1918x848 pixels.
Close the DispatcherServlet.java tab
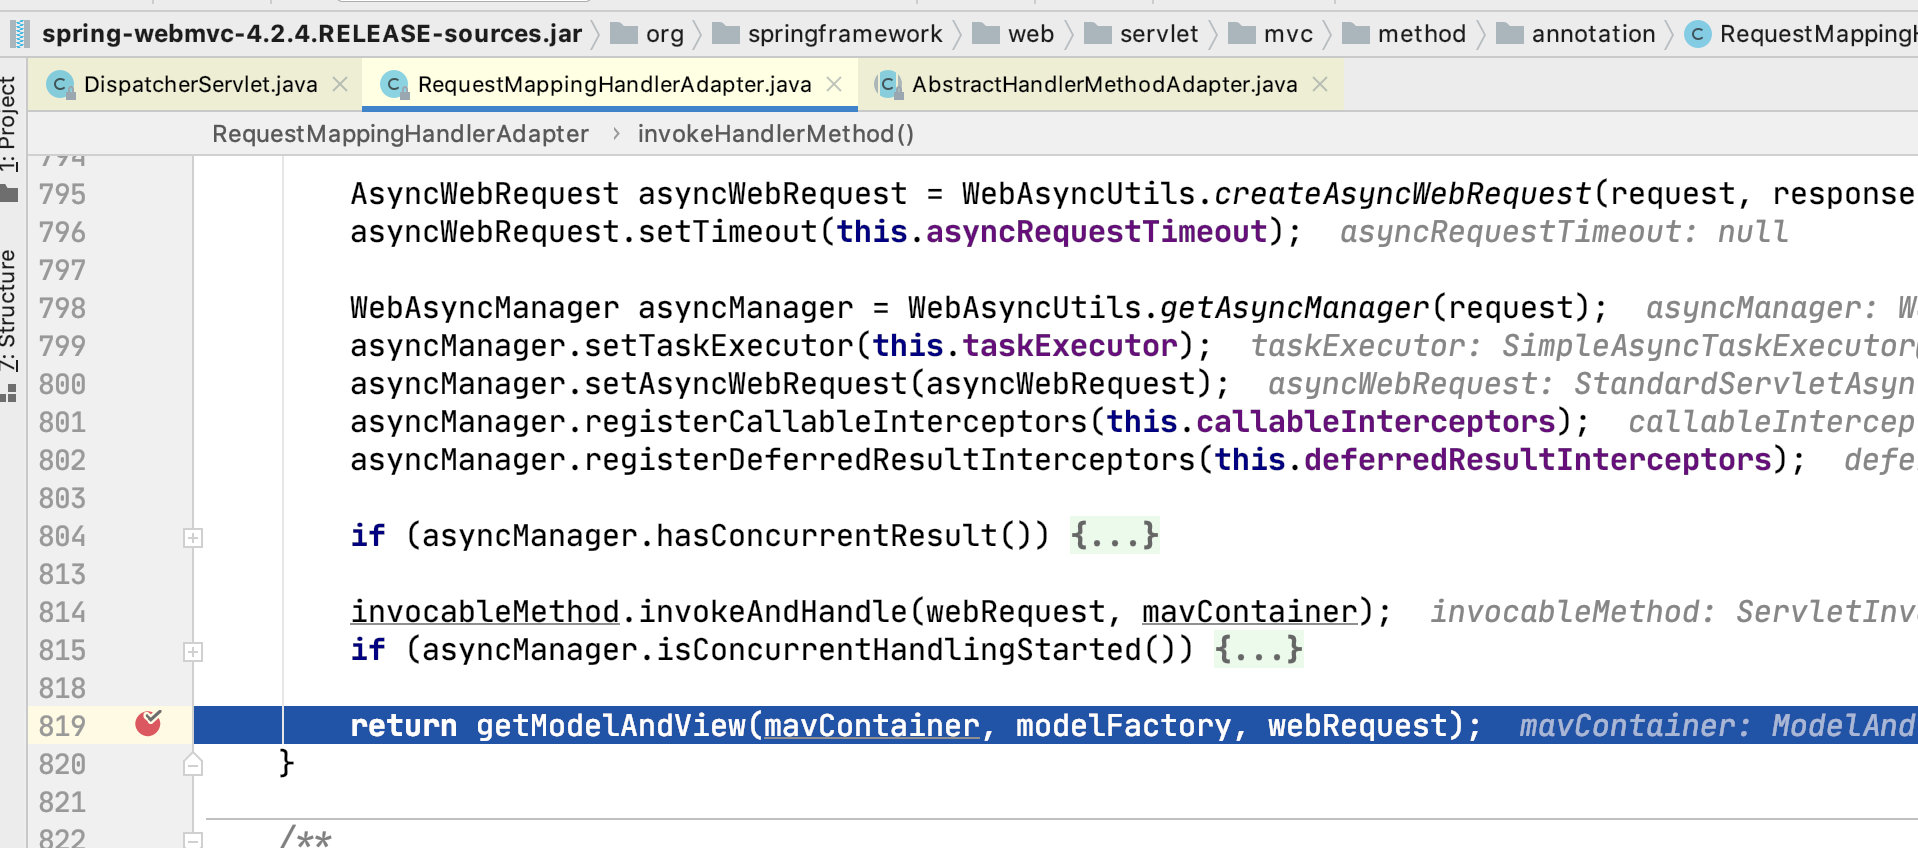point(340,85)
